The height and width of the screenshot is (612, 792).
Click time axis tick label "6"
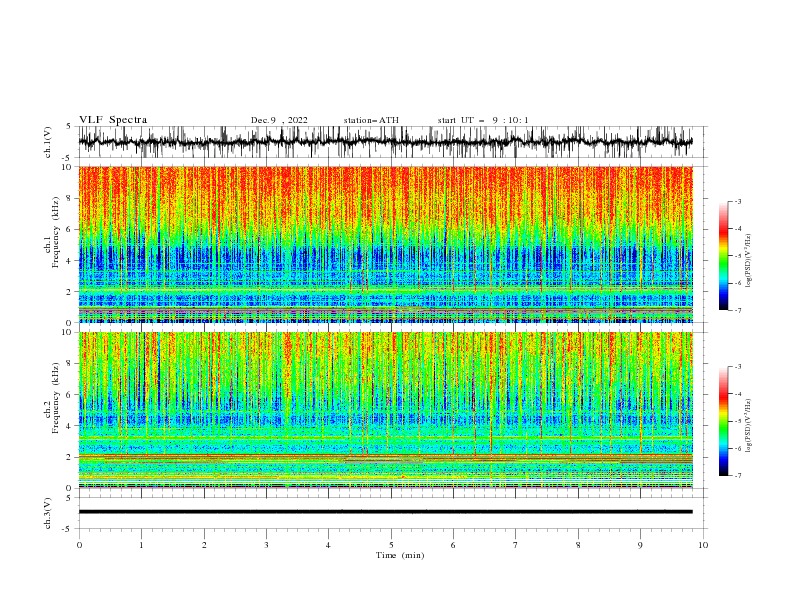[453, 545]
